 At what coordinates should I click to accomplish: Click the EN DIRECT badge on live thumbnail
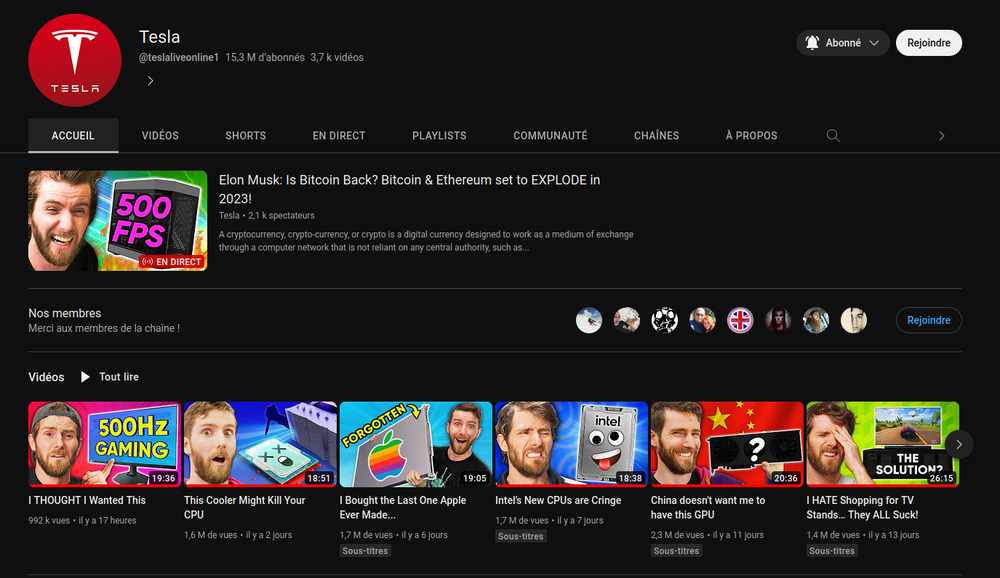pos(172,262)
